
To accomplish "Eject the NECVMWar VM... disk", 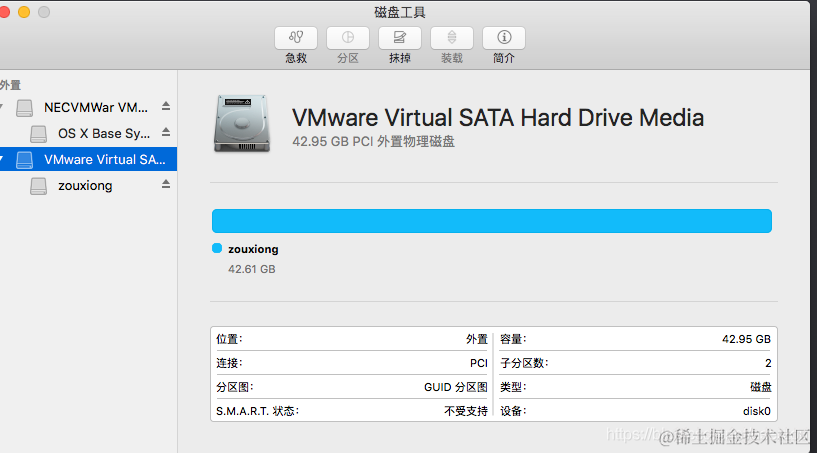I will click(166, 106).
